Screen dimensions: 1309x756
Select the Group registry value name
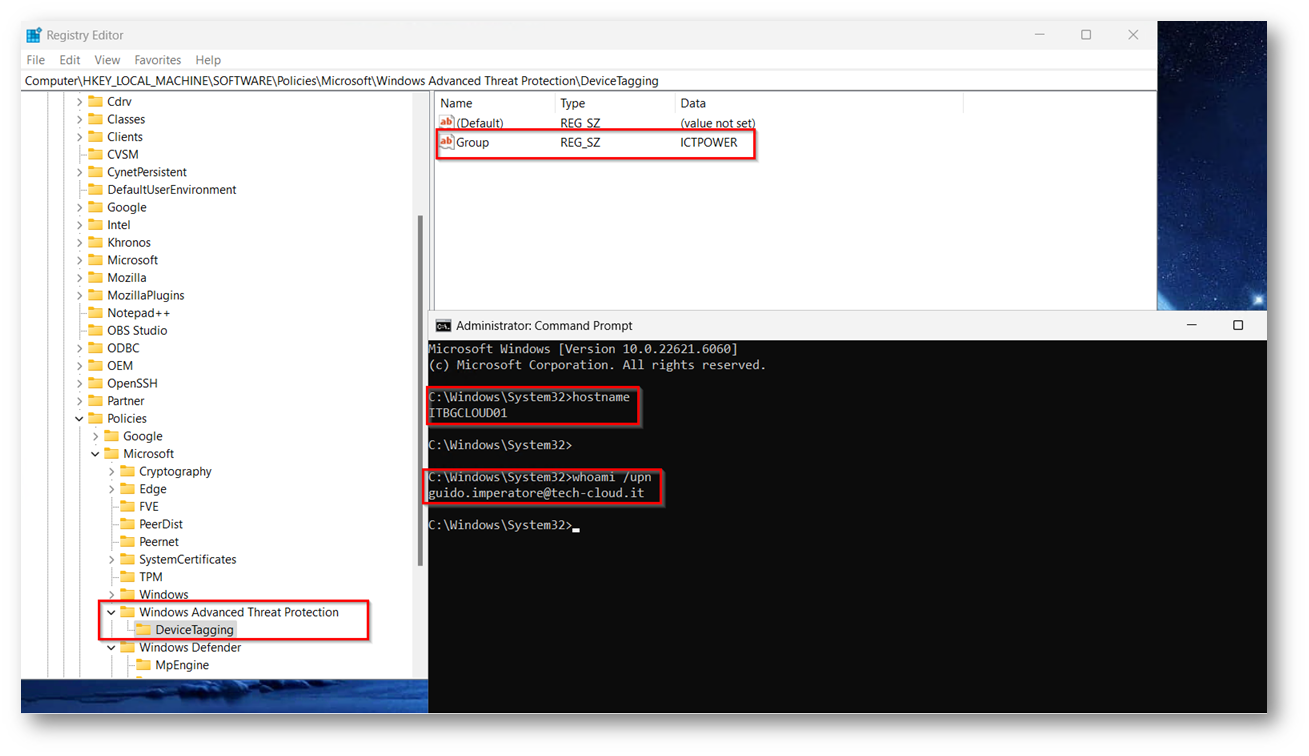pos(473,142)
